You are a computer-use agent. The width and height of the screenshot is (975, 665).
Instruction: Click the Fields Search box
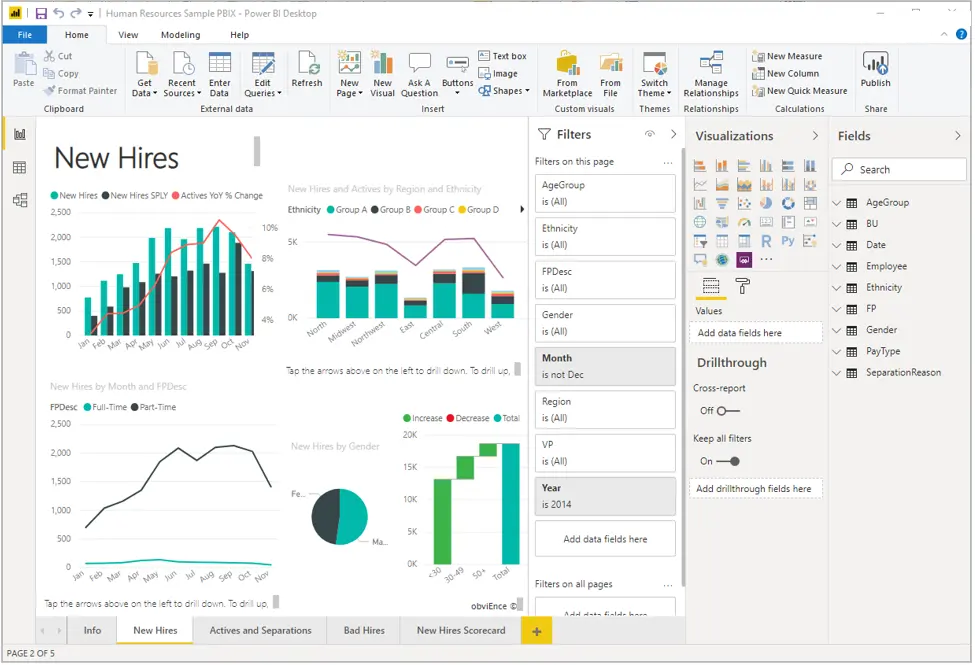click(x=899, y=170)
